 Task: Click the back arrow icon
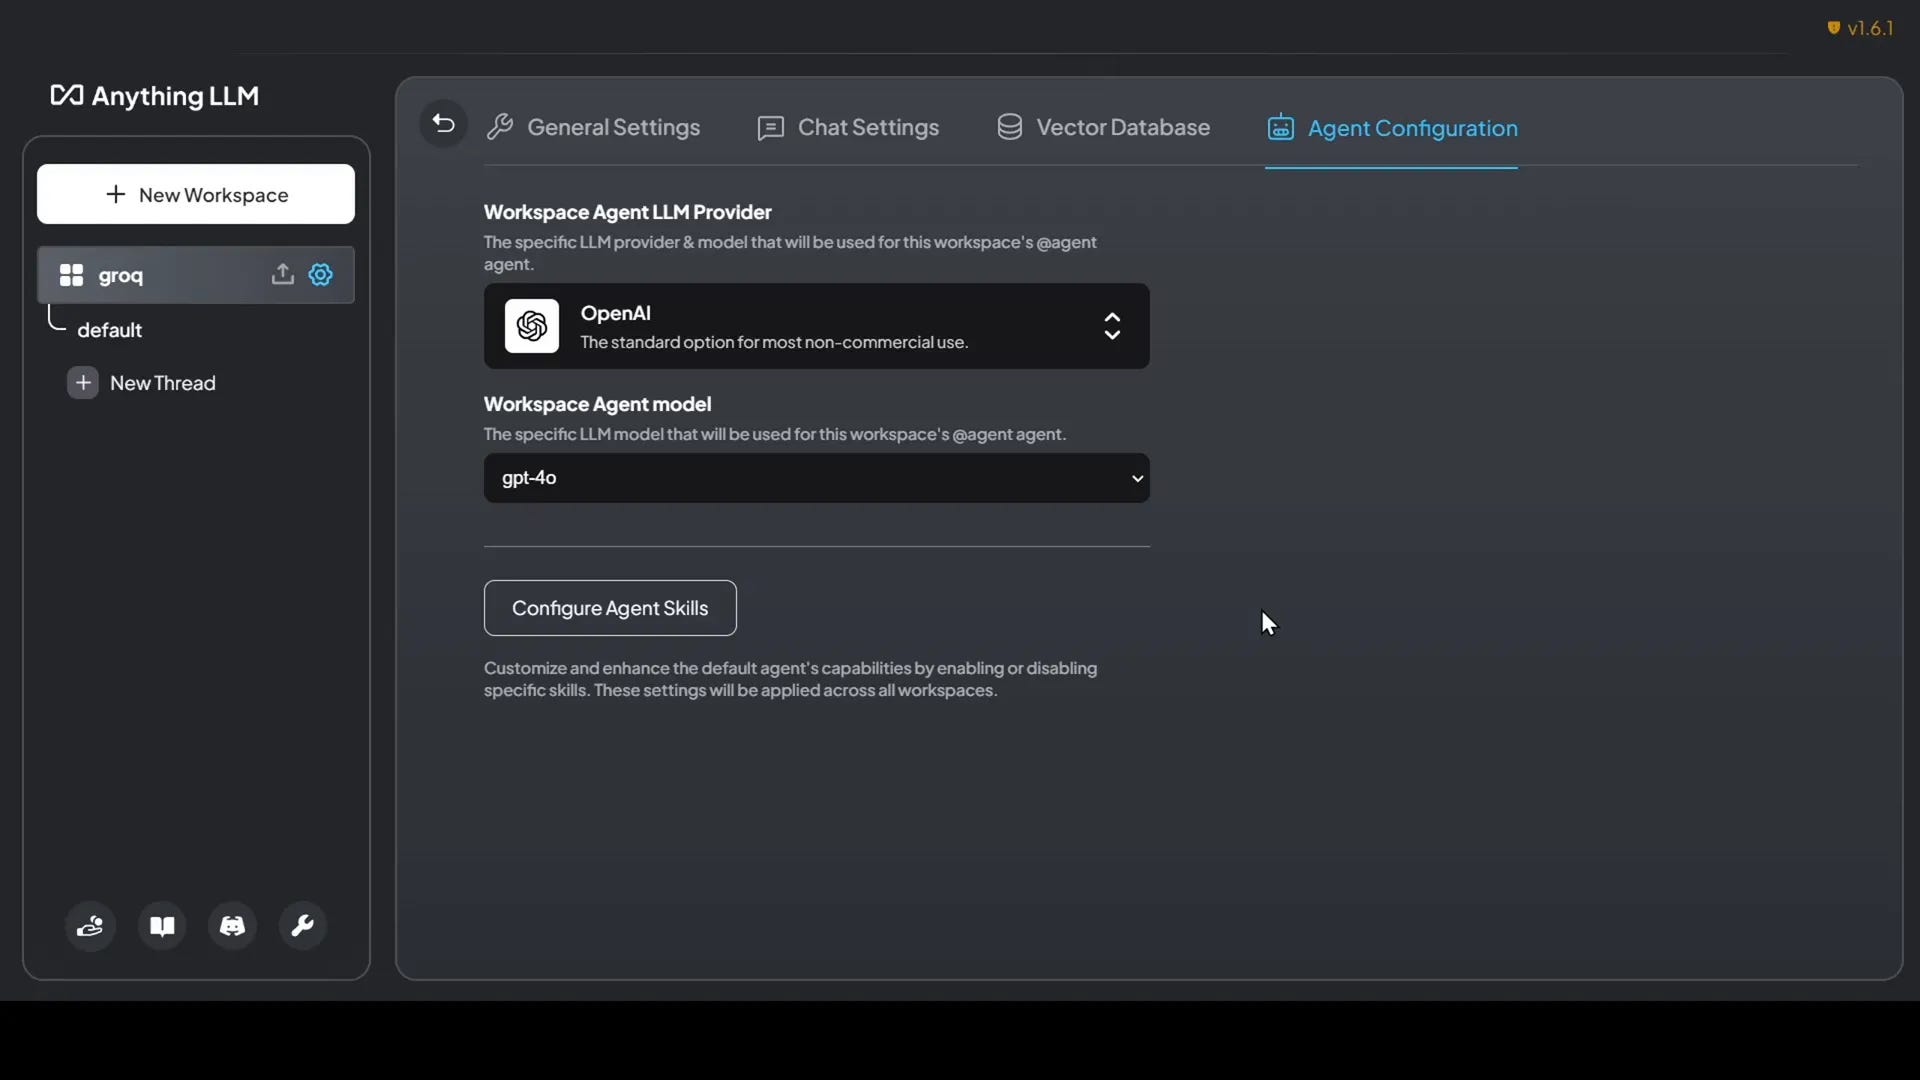pos(443,125)
